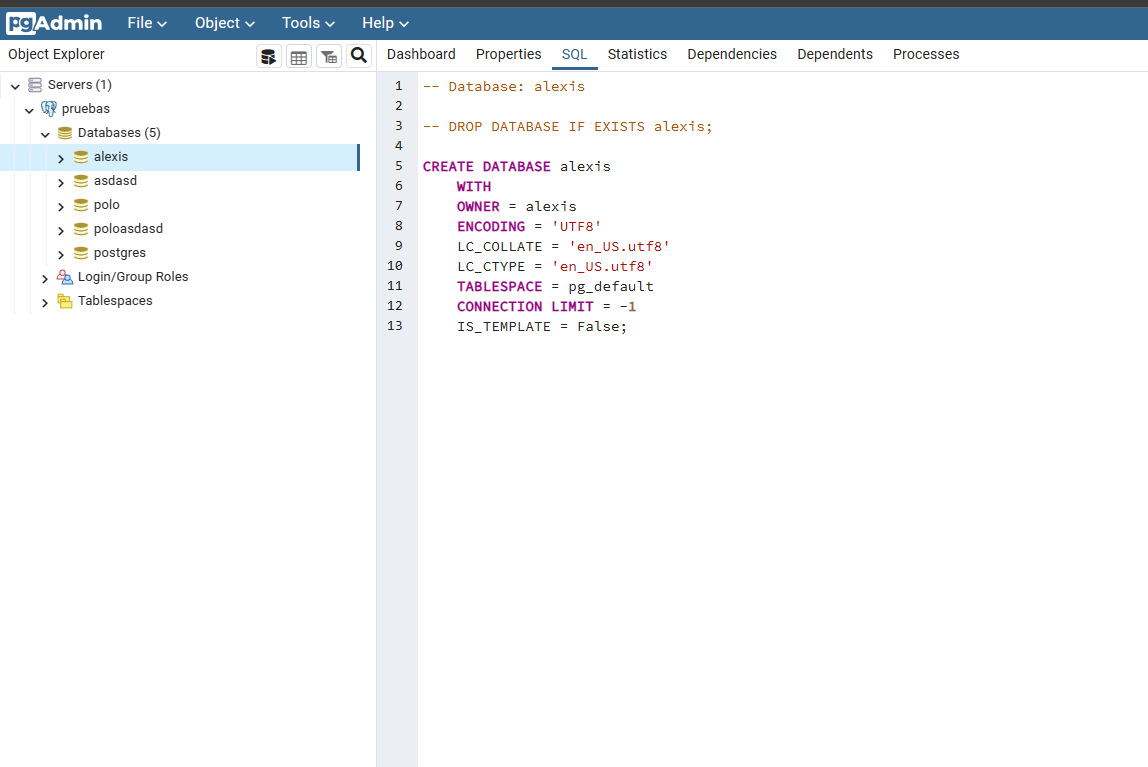Click the Login/Group Roles icon

[x=65, y=277]
